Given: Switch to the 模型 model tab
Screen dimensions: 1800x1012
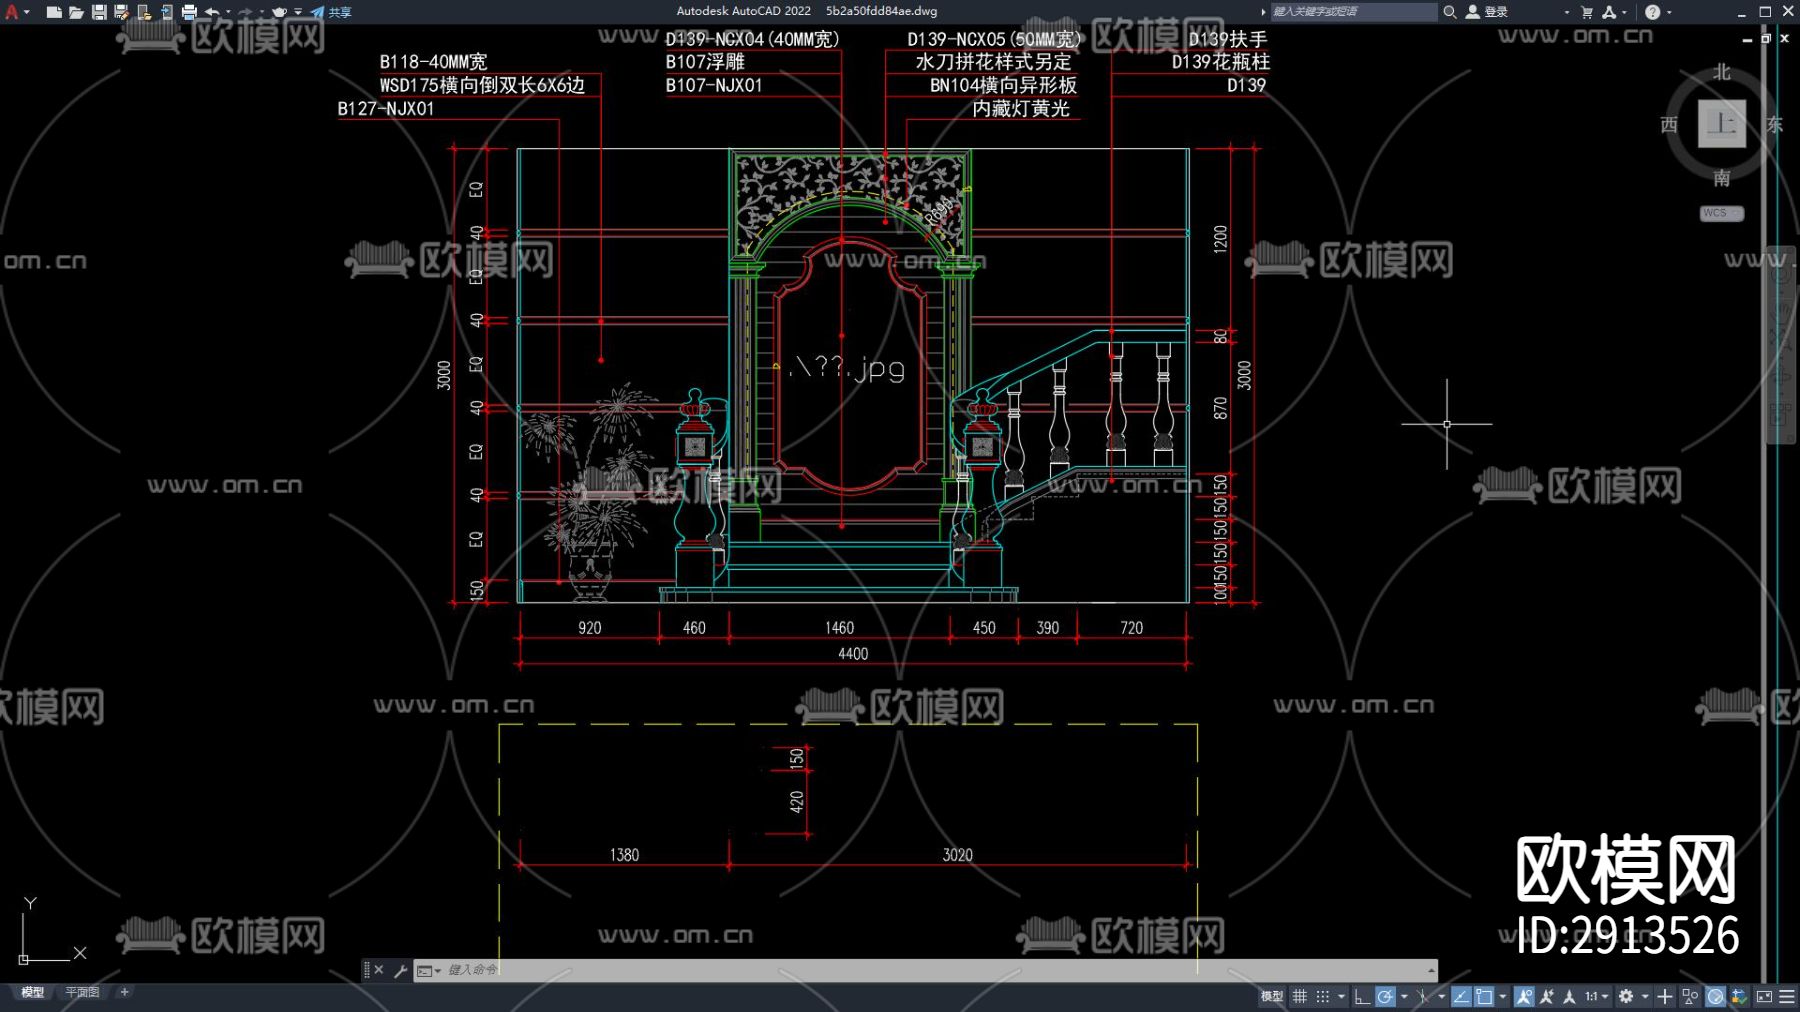Looking at the screenshot, I should coord(33,992).
